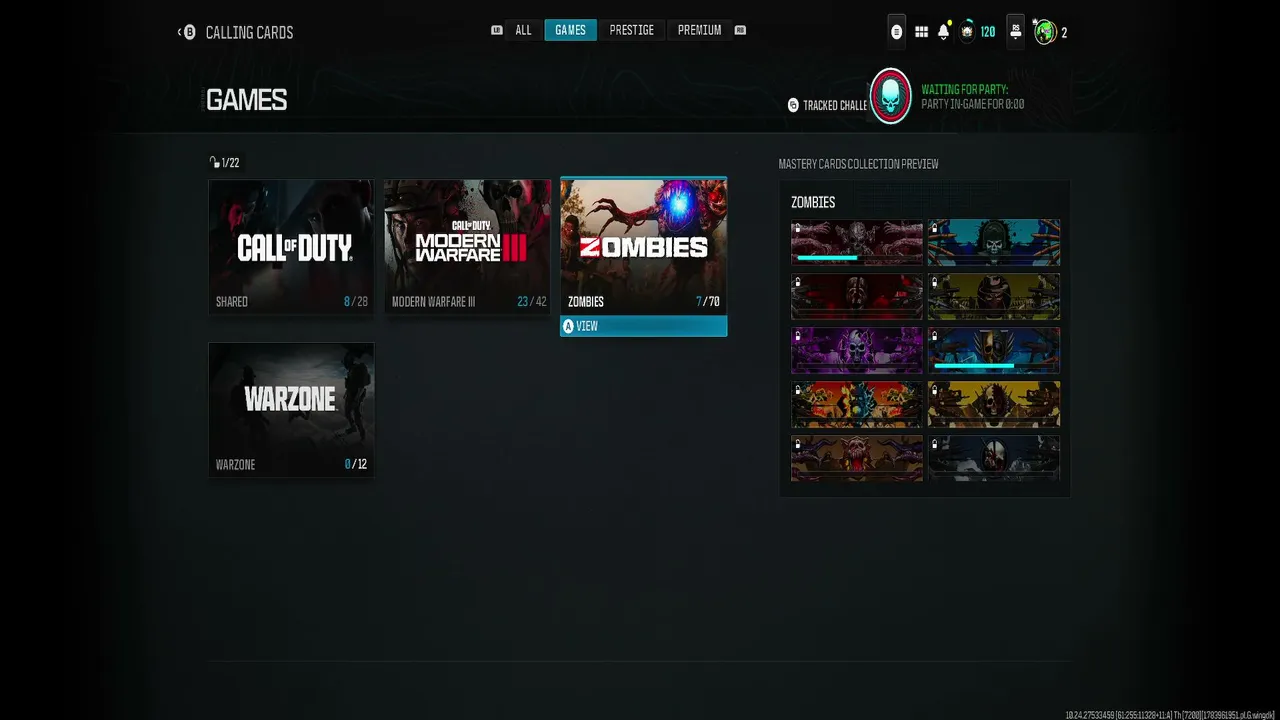Image resolution: width=1280 pixels, height=720 pixels.
Task: Select the bright yellow skull mastery card
Action: click(x=994, y=404)
